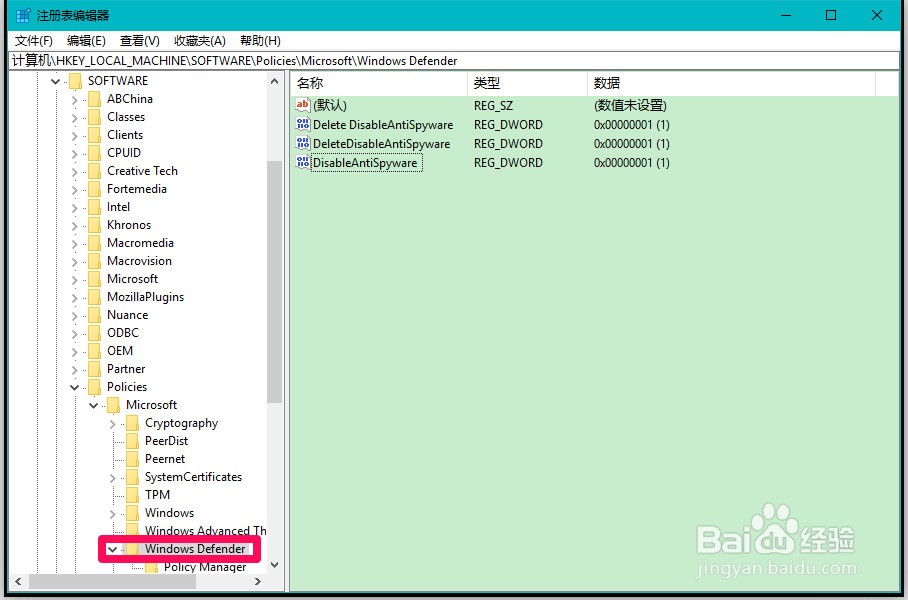Click the registry path address bar
The width and height of the screenshot is (908, 600).
coord(454,60)
